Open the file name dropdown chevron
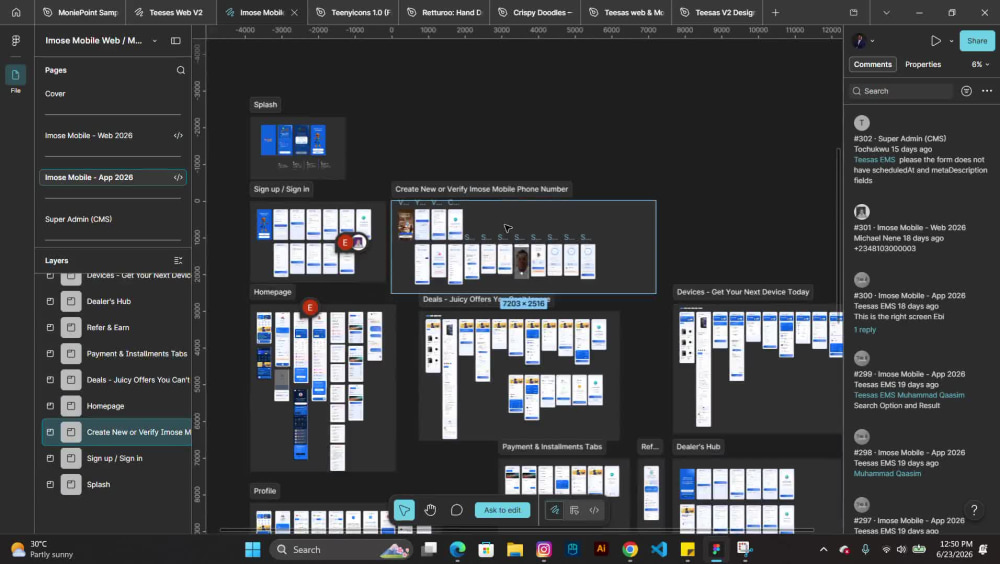The width and height of the screenshot is (1000, 564). 154,41
